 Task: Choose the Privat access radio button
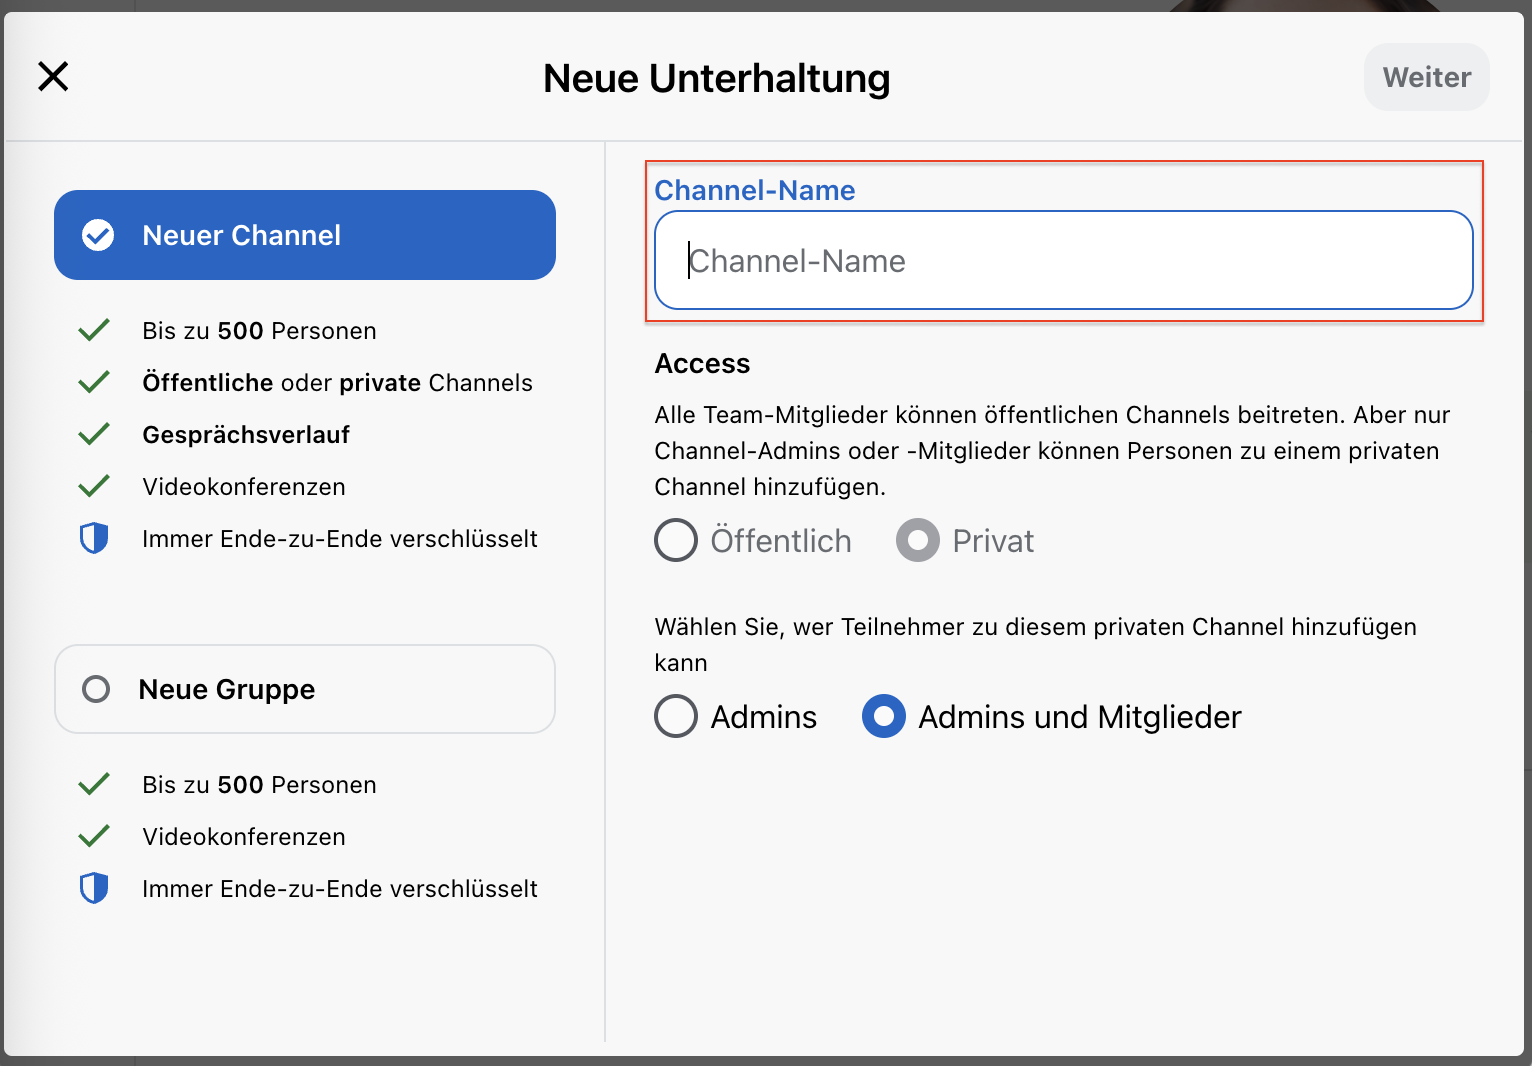point(918,540)
